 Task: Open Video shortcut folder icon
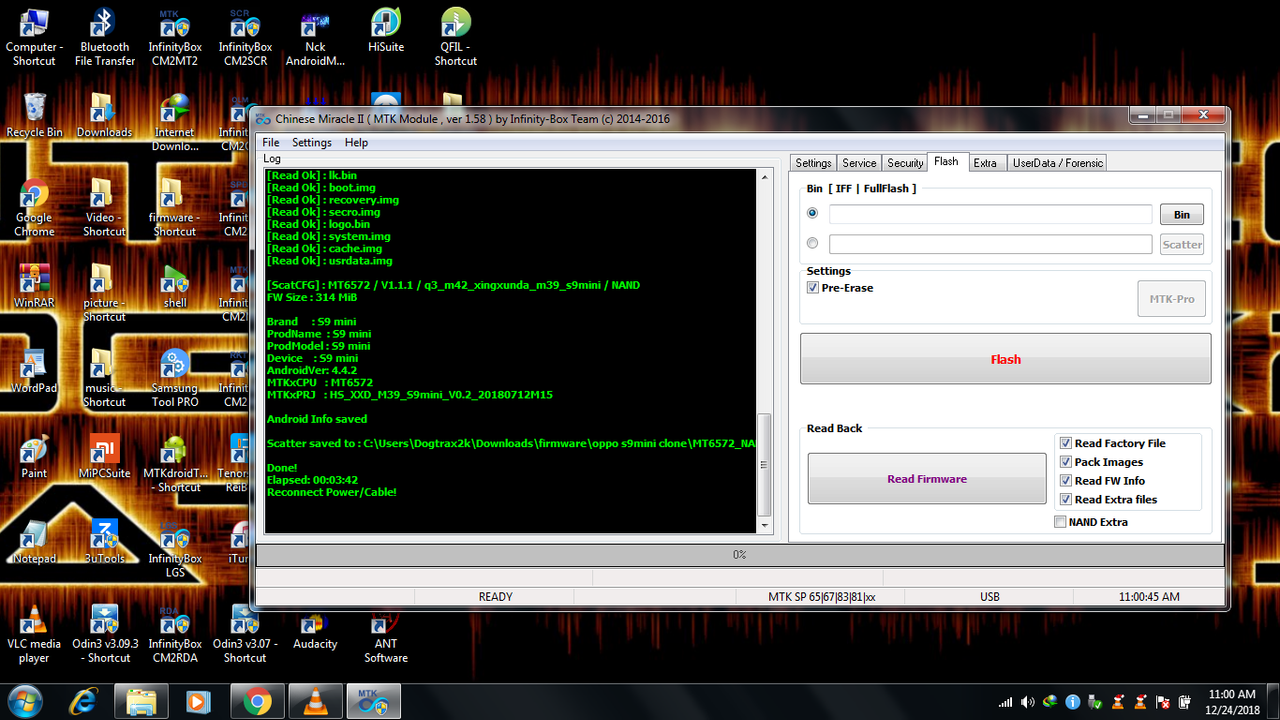(x=104, y=208)
